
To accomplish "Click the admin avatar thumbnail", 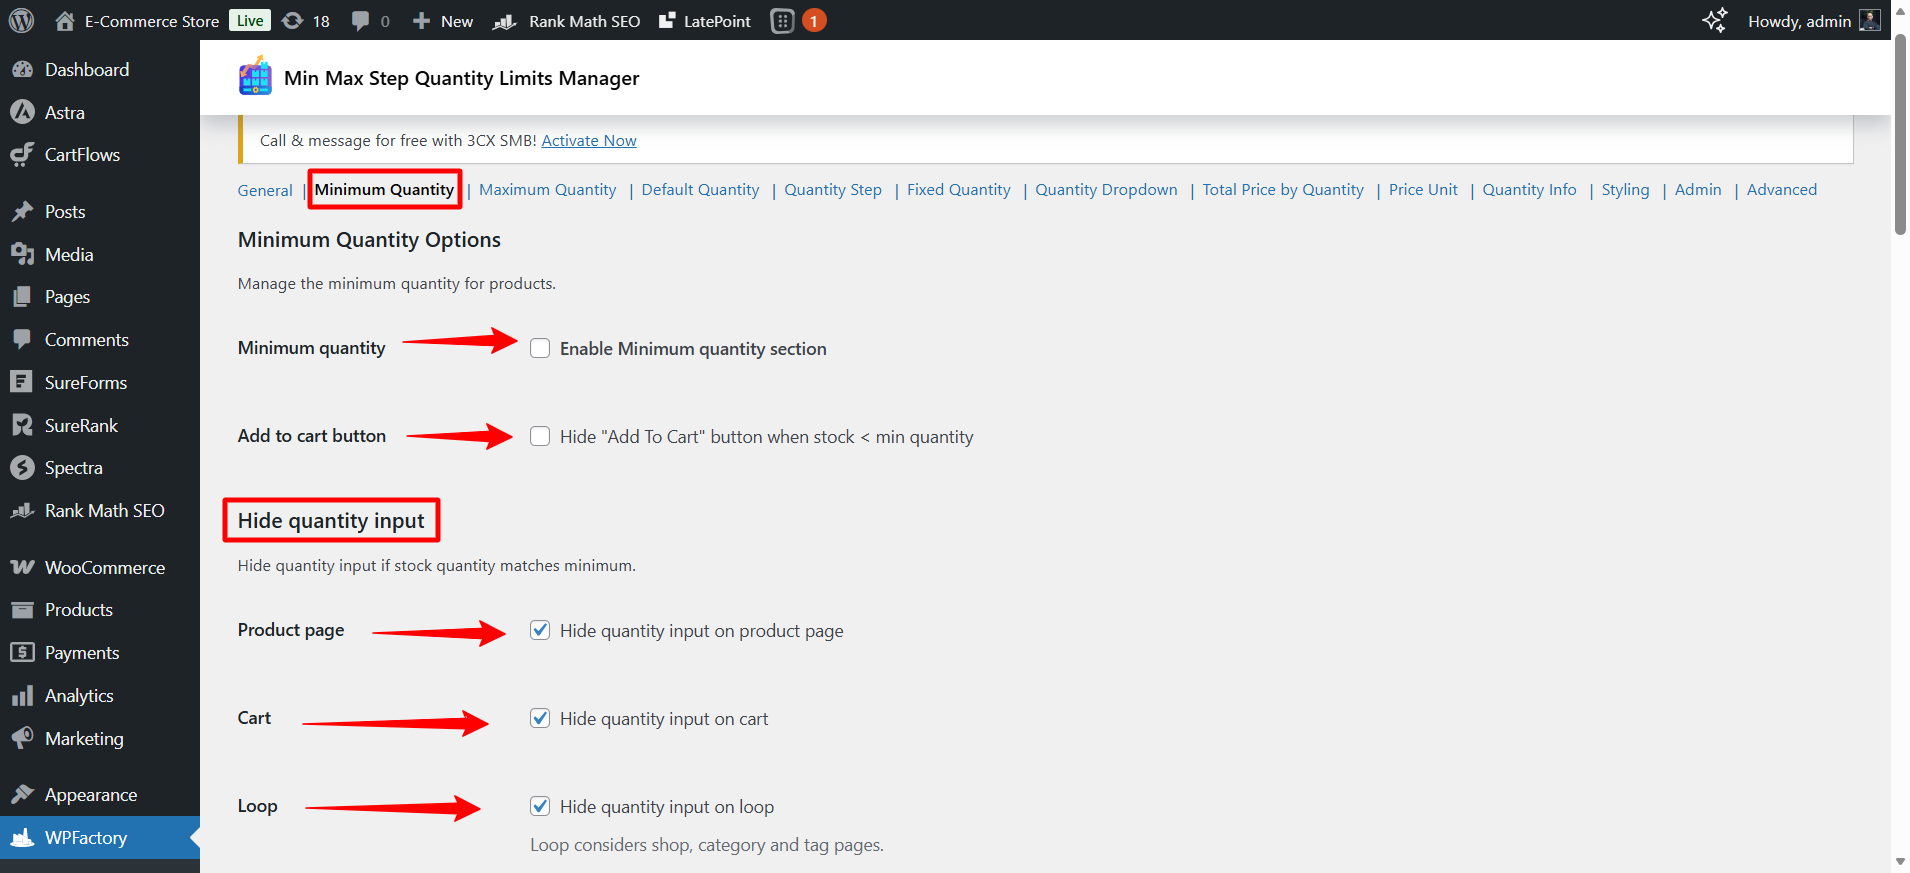I will [1869, 20].
